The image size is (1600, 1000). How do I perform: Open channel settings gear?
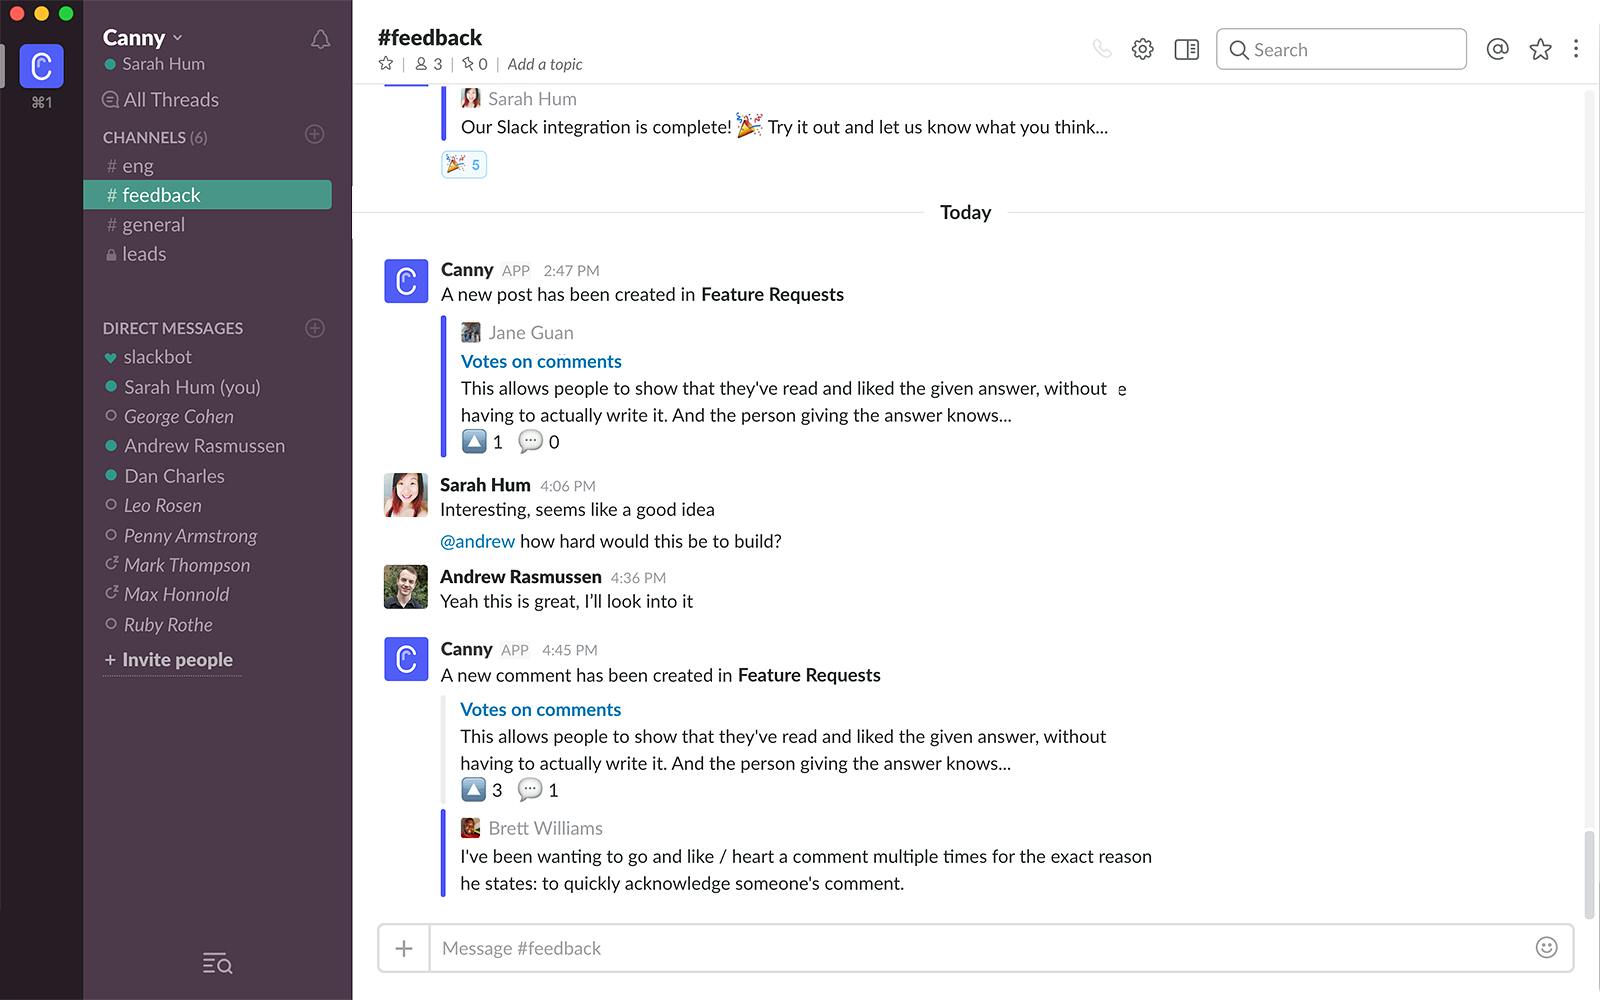[x=1143, y=49]
